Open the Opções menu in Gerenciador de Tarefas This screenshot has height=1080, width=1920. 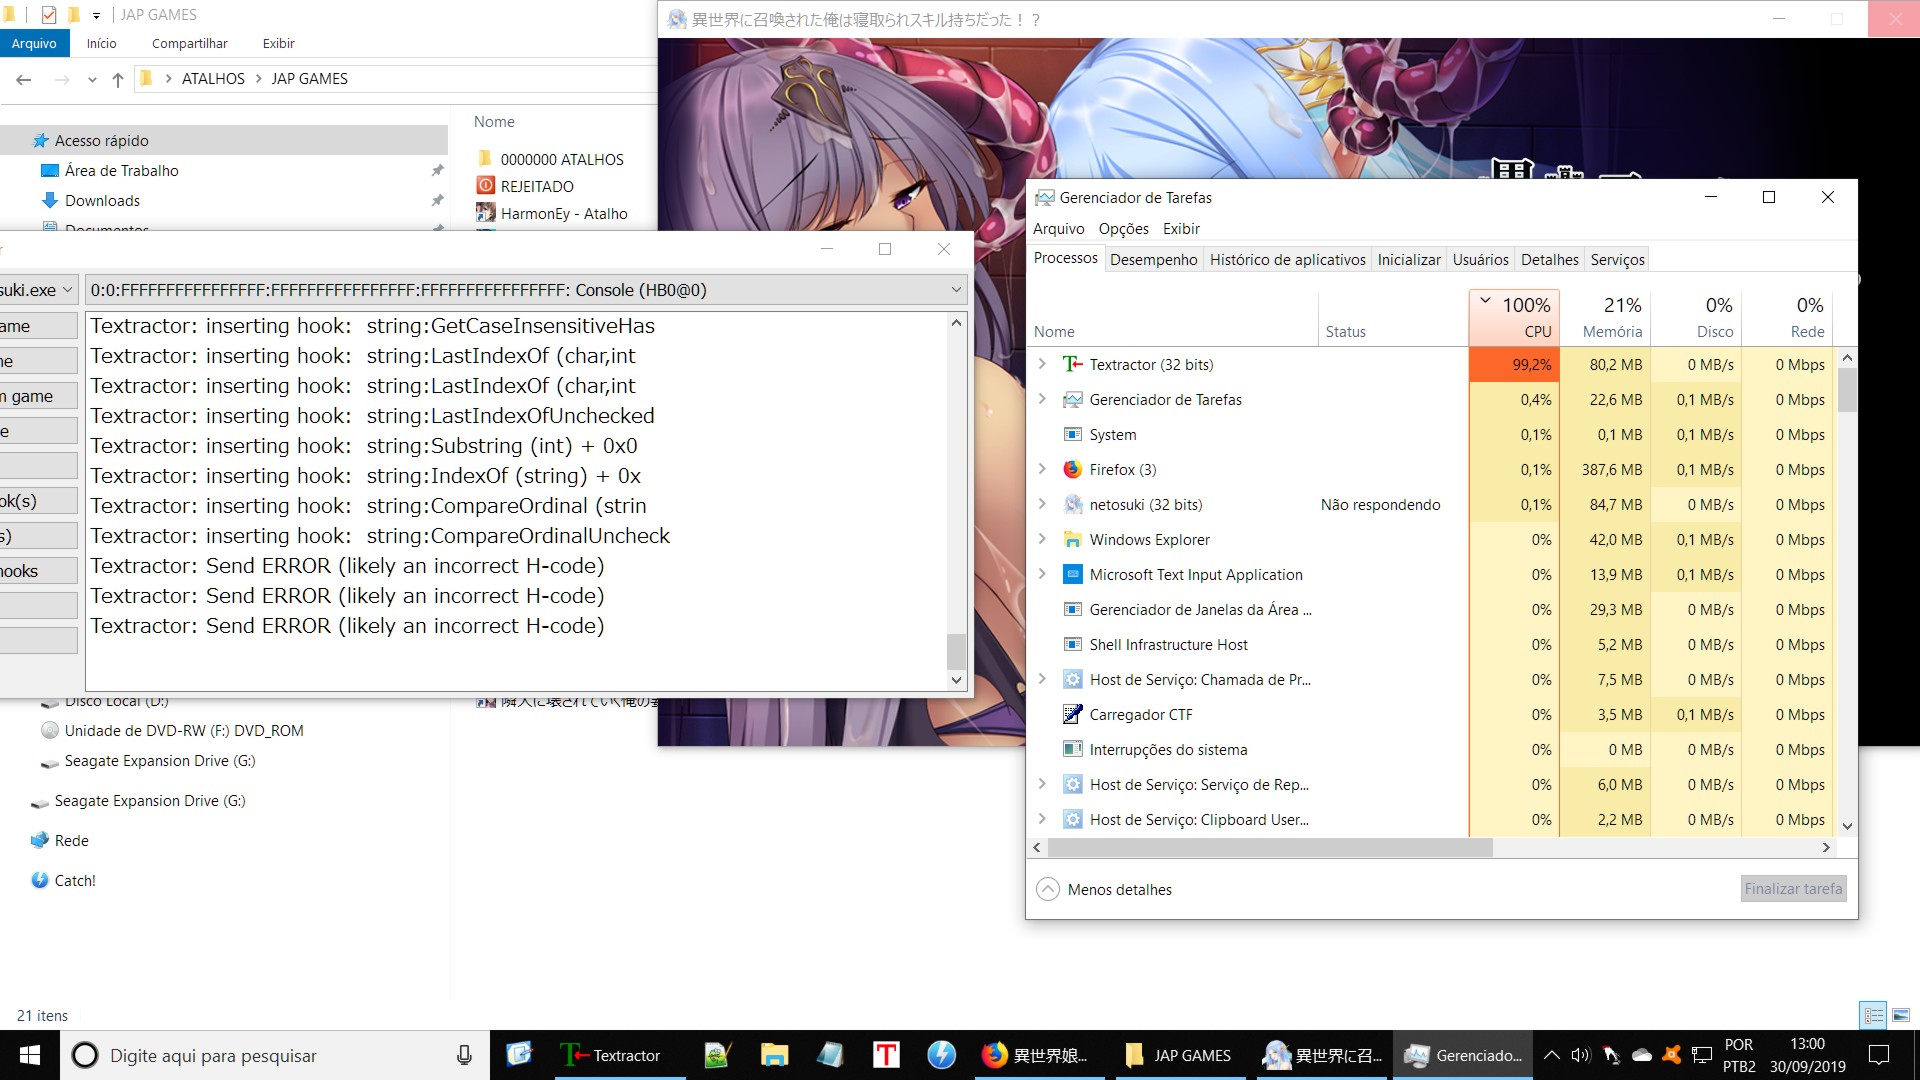point(1123,228)
